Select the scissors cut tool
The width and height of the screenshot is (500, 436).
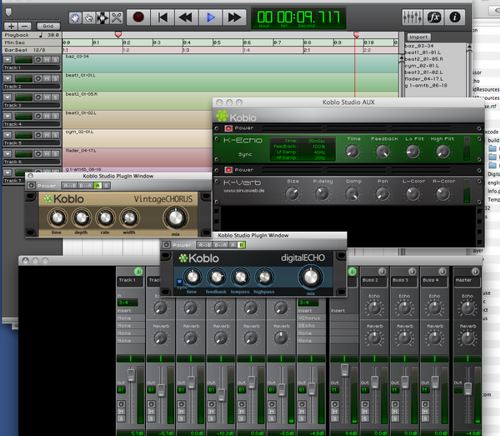point(116,17)
